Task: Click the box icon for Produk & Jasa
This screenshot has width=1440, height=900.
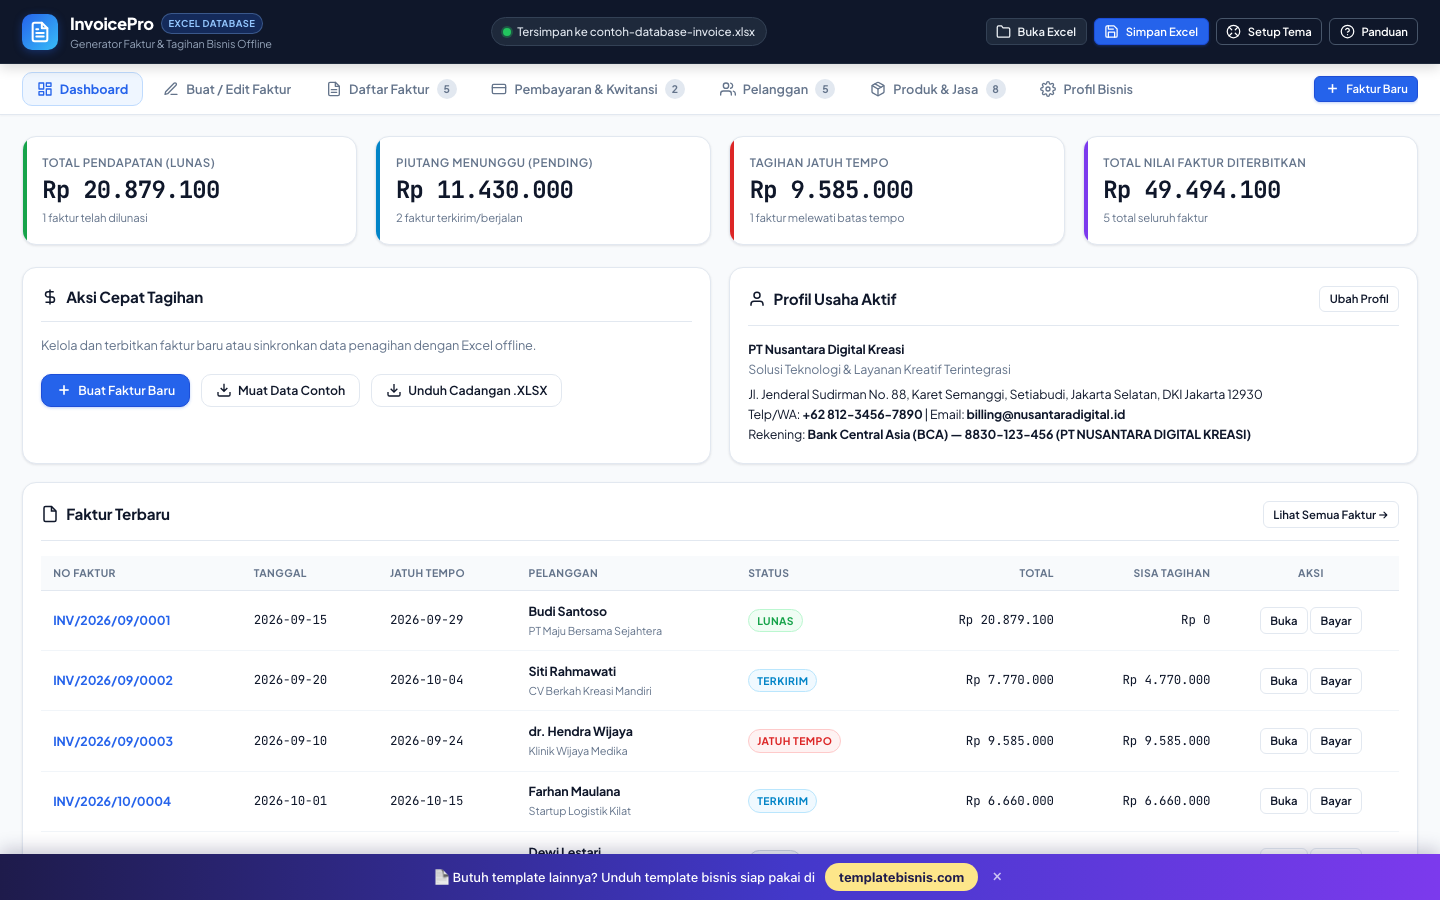Action: tap(878, 89)
